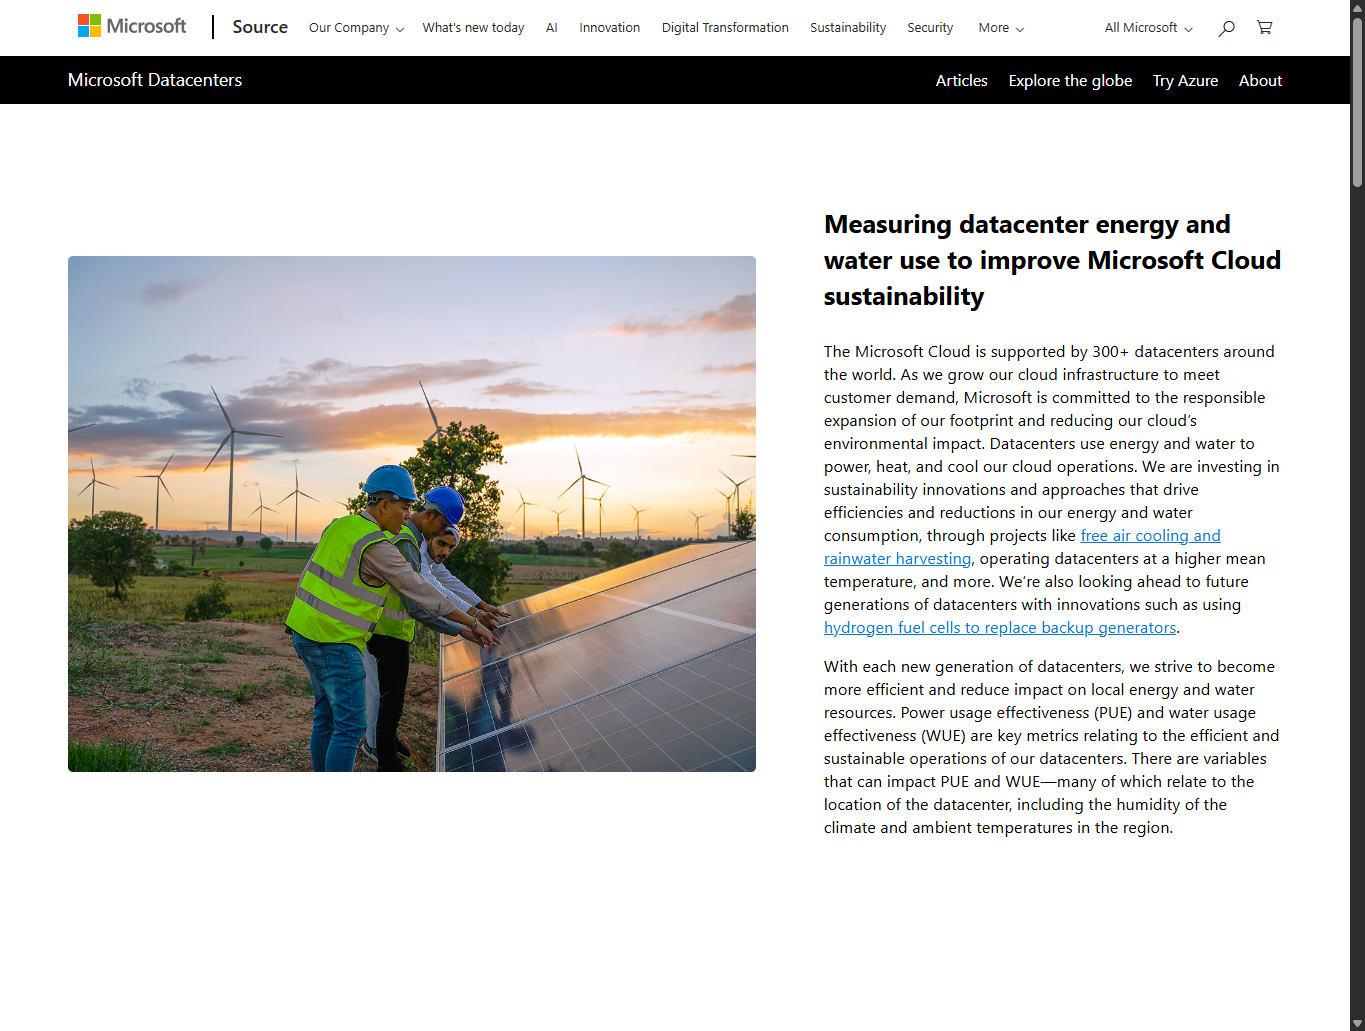
Task: Click the Source site title link
Action: [x=260, y=27]
